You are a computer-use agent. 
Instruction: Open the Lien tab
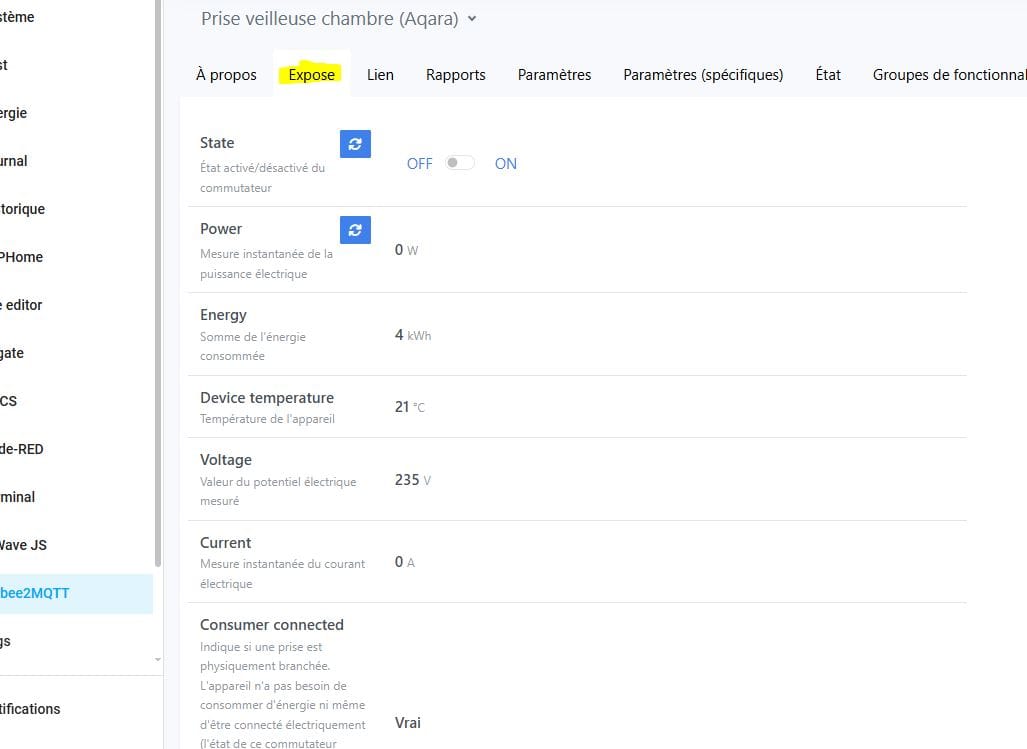(380, 75)
